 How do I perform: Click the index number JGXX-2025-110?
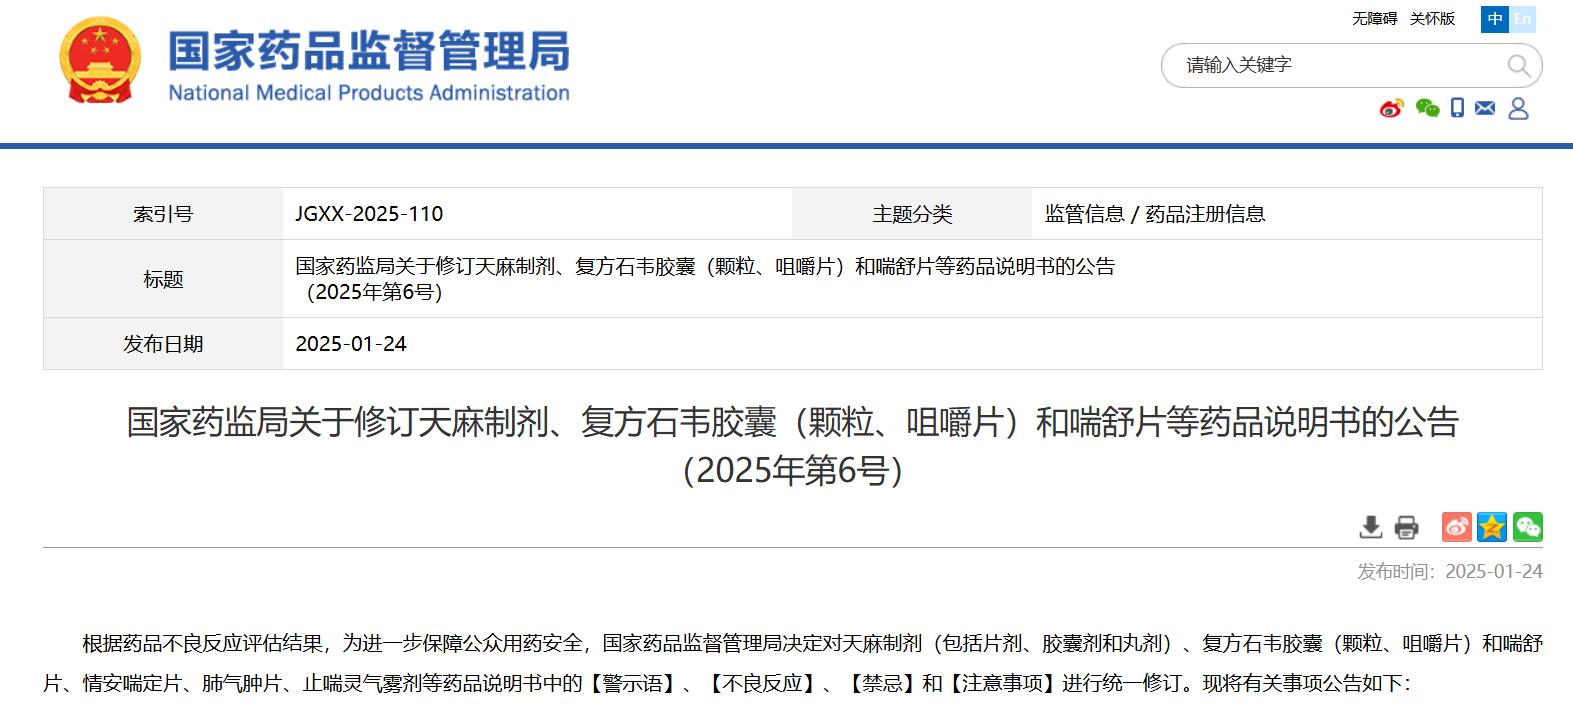369,214
